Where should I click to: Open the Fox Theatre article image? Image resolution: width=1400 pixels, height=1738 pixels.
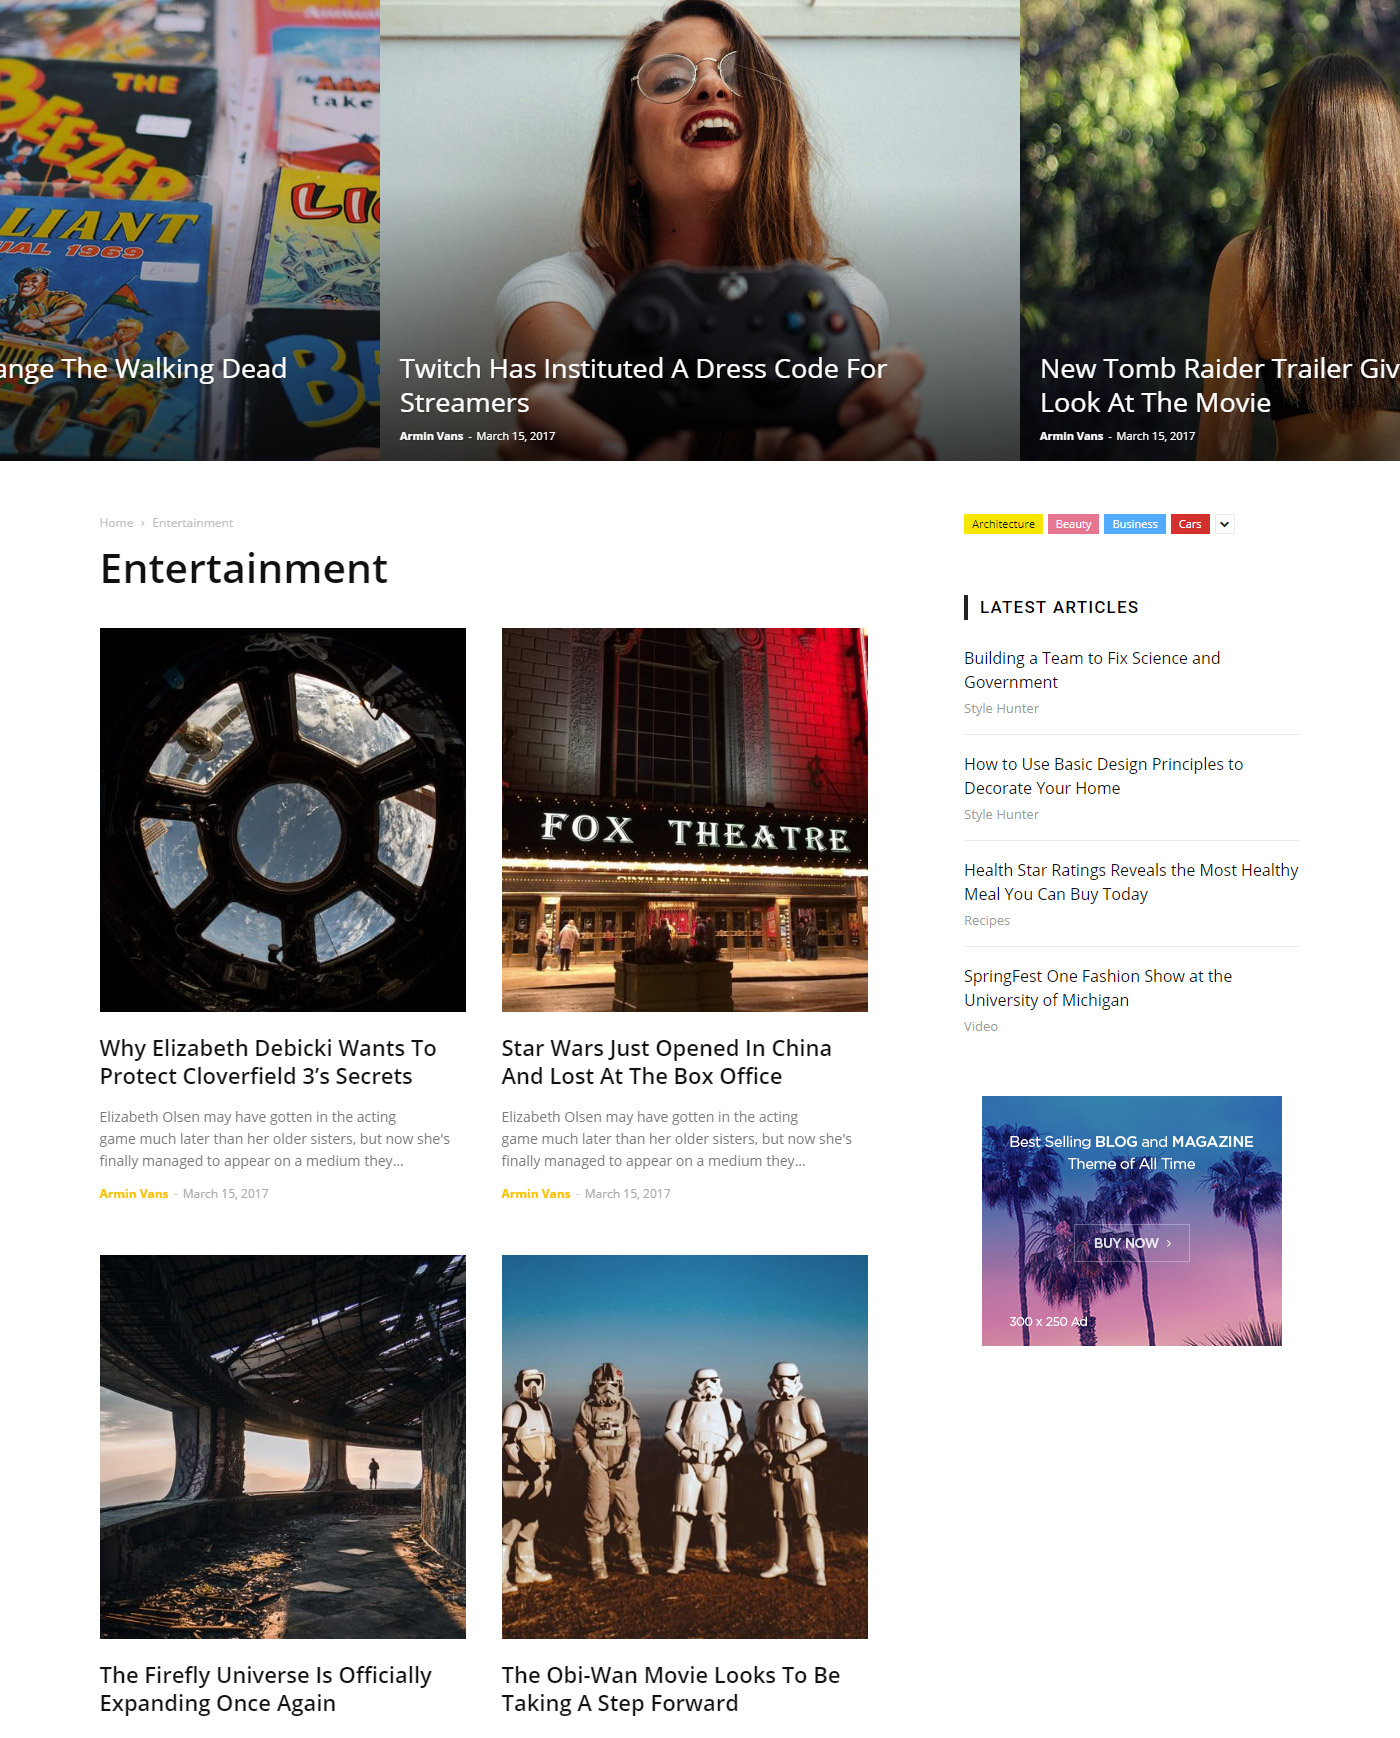pos(685,820)
